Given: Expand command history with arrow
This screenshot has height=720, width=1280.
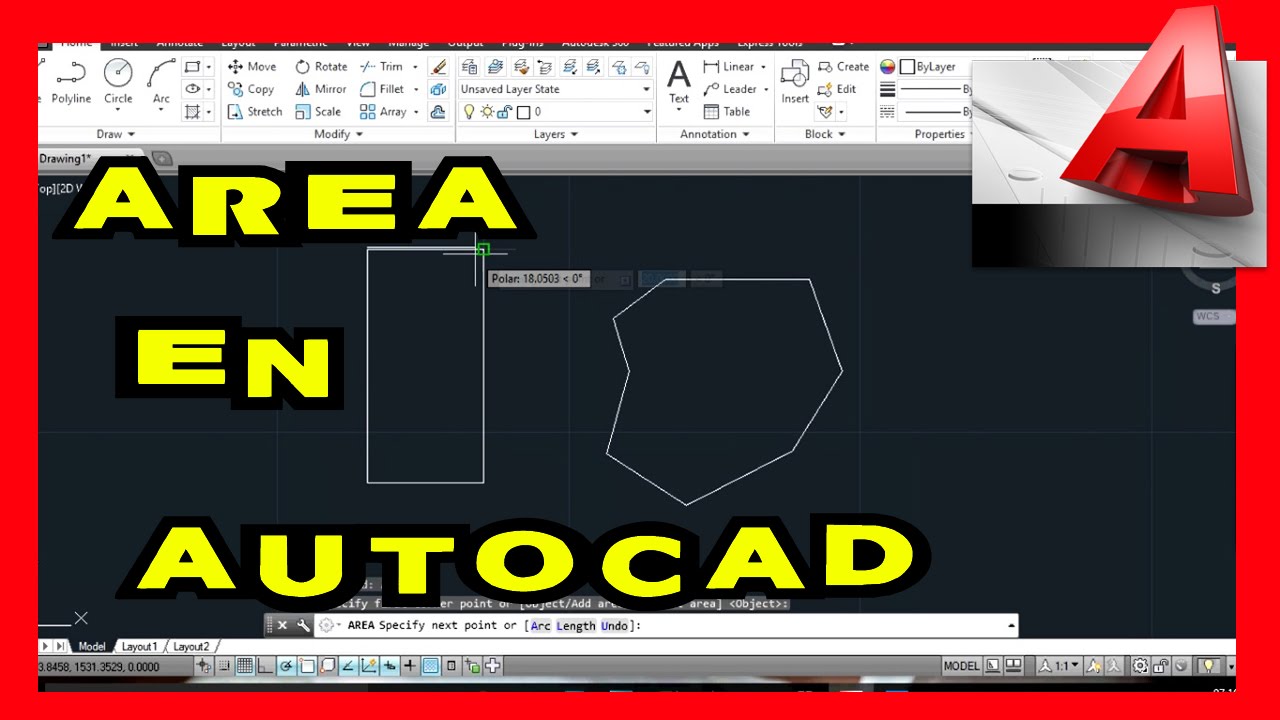Looking at the screenshot, I should point(1011,626).
